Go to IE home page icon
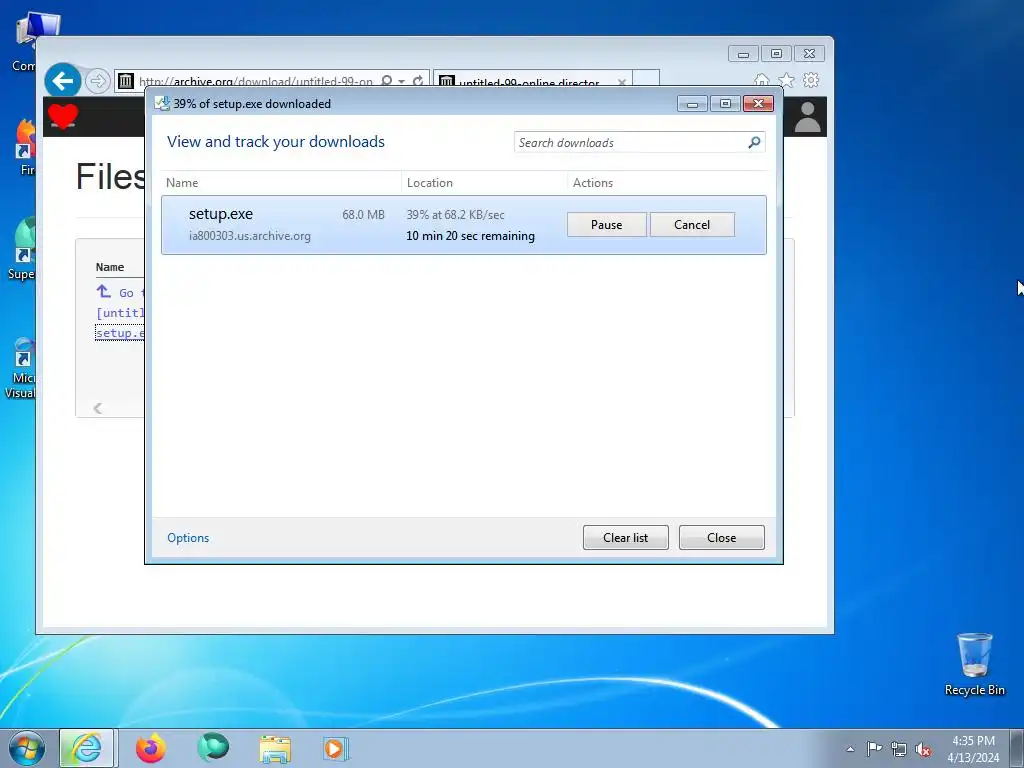 click(761, 80)
